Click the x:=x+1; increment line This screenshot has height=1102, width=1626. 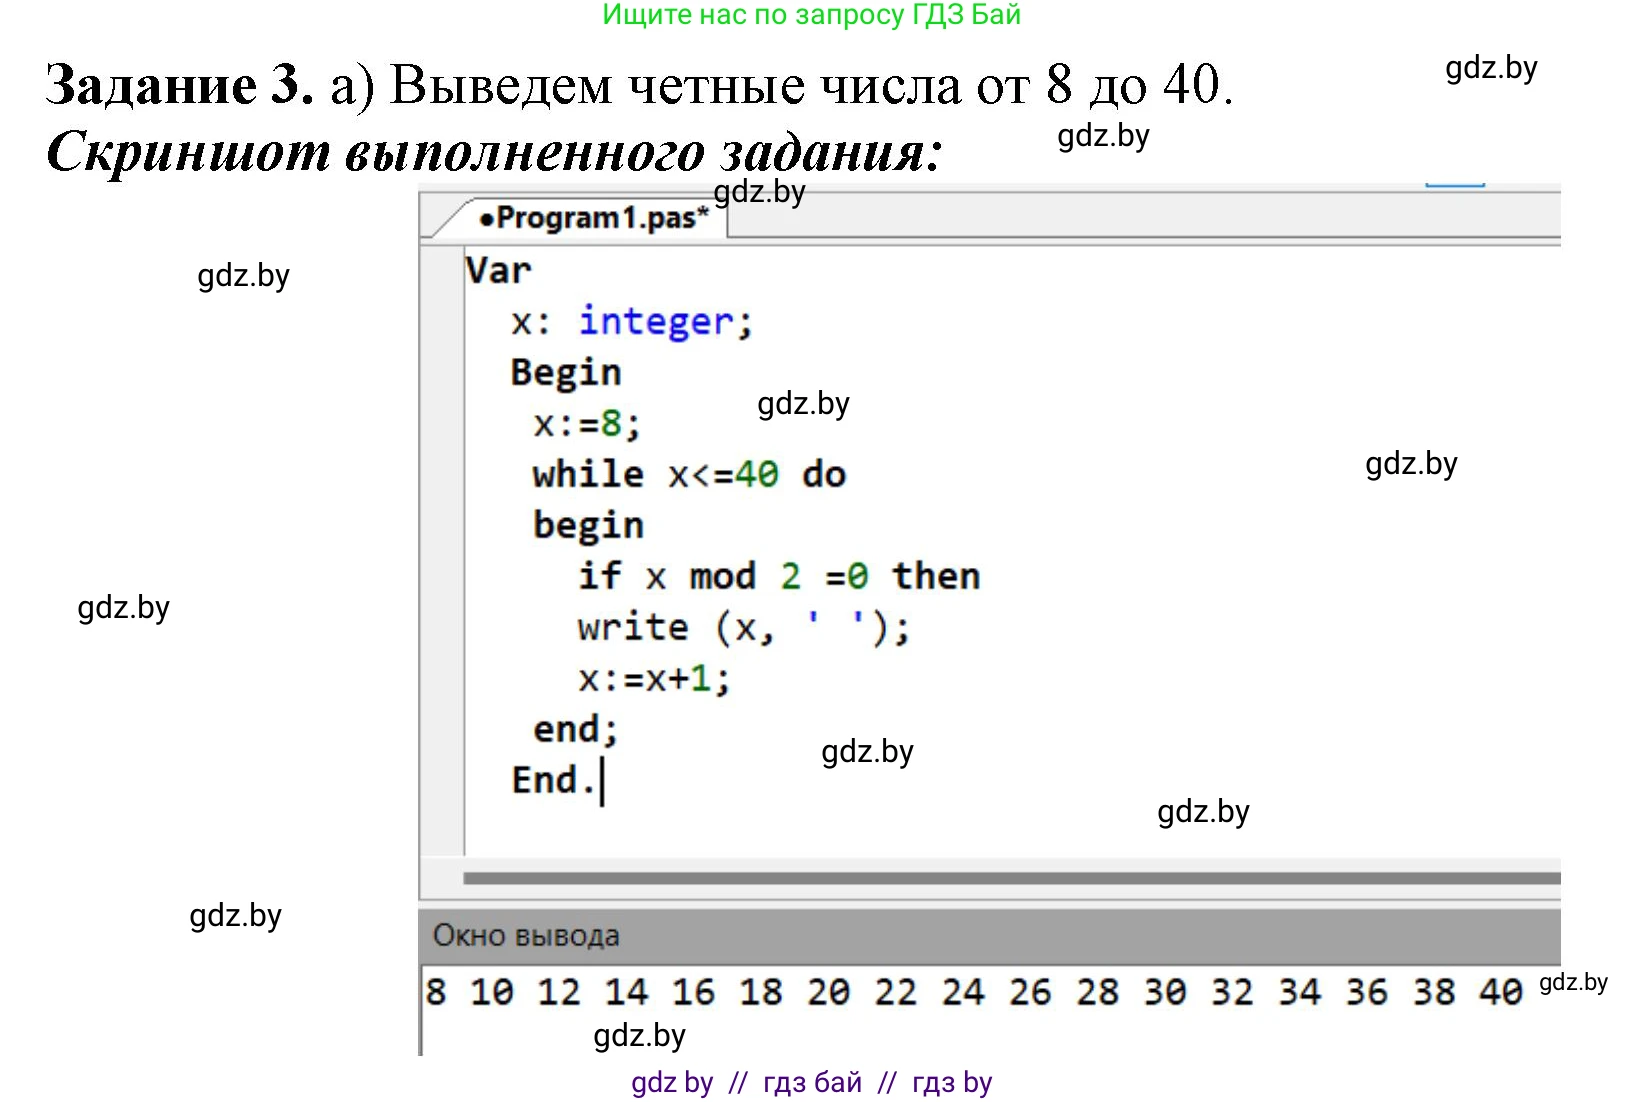[x=654, y=679]
